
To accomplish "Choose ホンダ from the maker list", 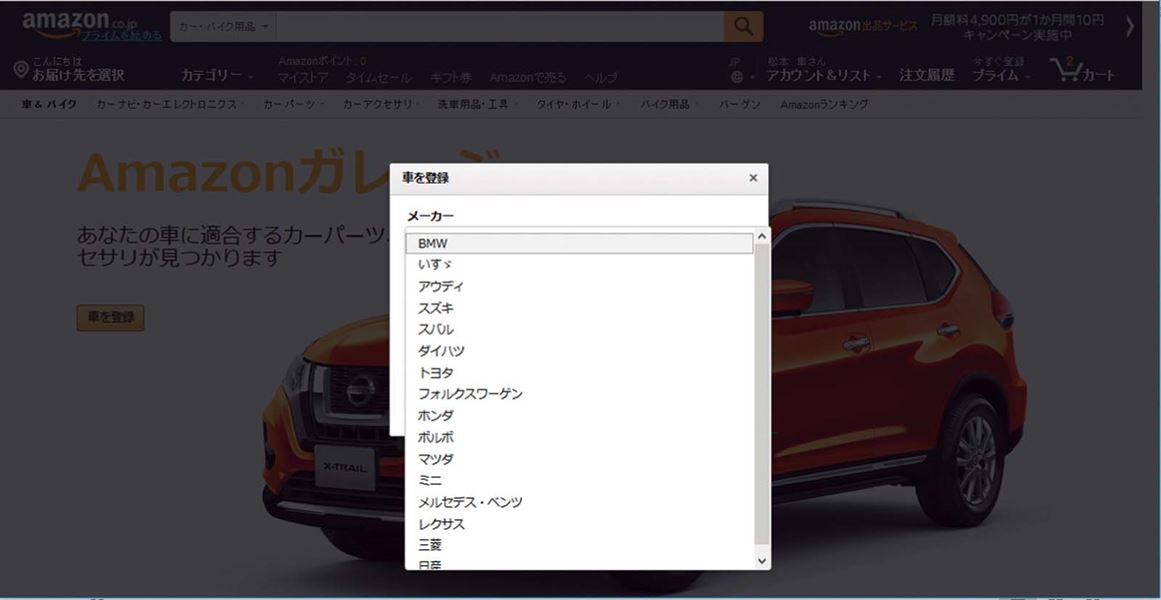I will [579, 416].
